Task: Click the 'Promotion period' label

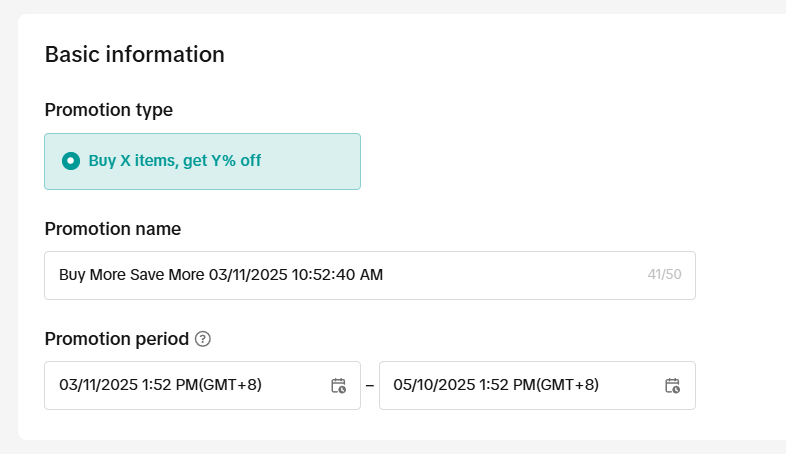Action: pos(117,339)
